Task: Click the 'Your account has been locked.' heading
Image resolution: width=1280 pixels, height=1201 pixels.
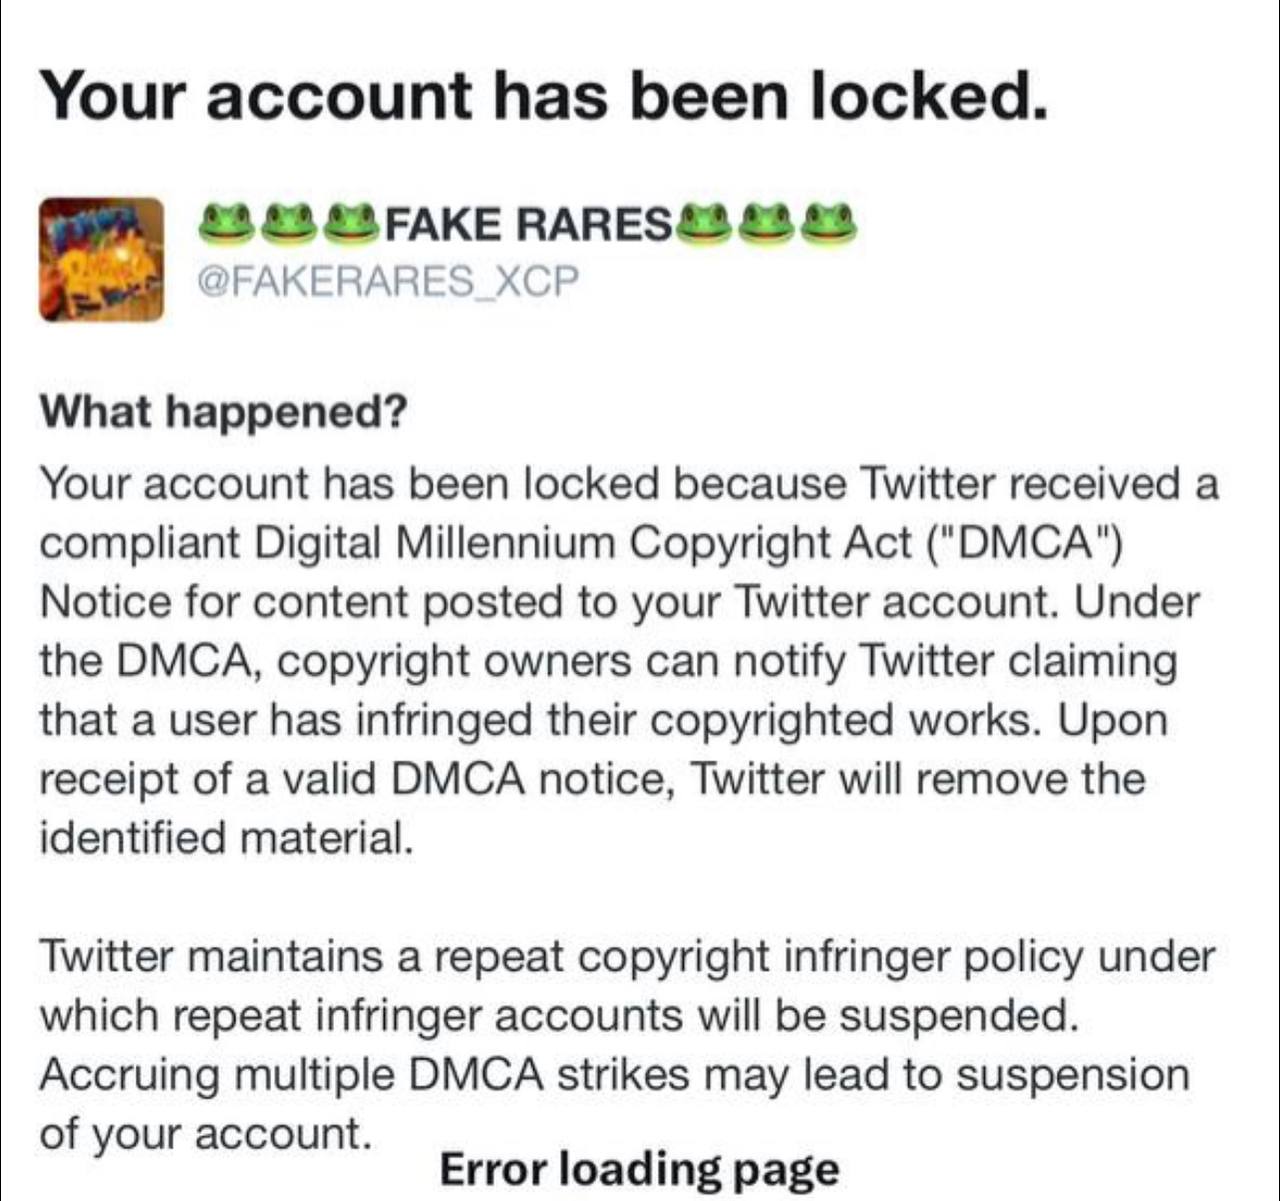Action: [544, 96]
